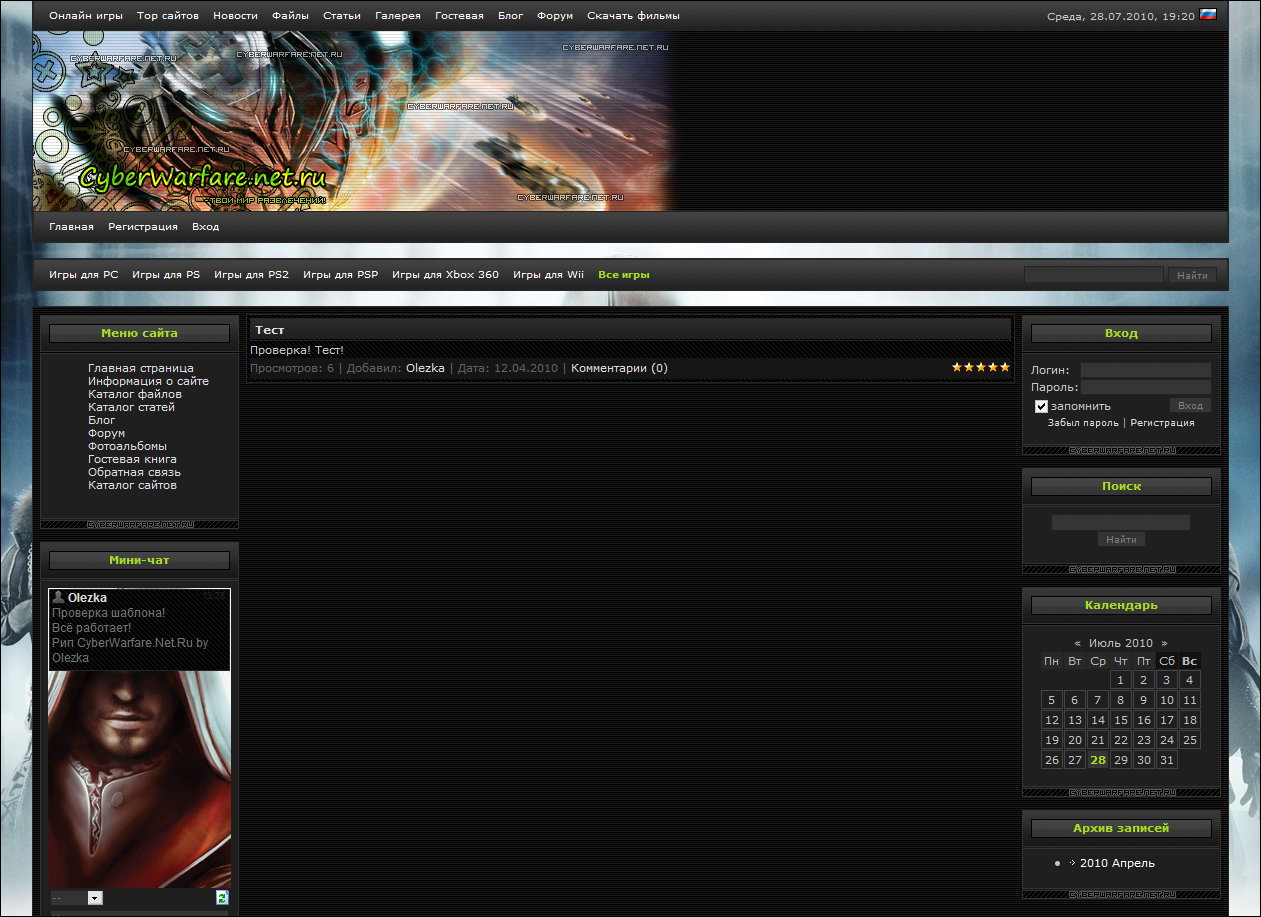
Task: Open the Тест post title
Action: 270,330
